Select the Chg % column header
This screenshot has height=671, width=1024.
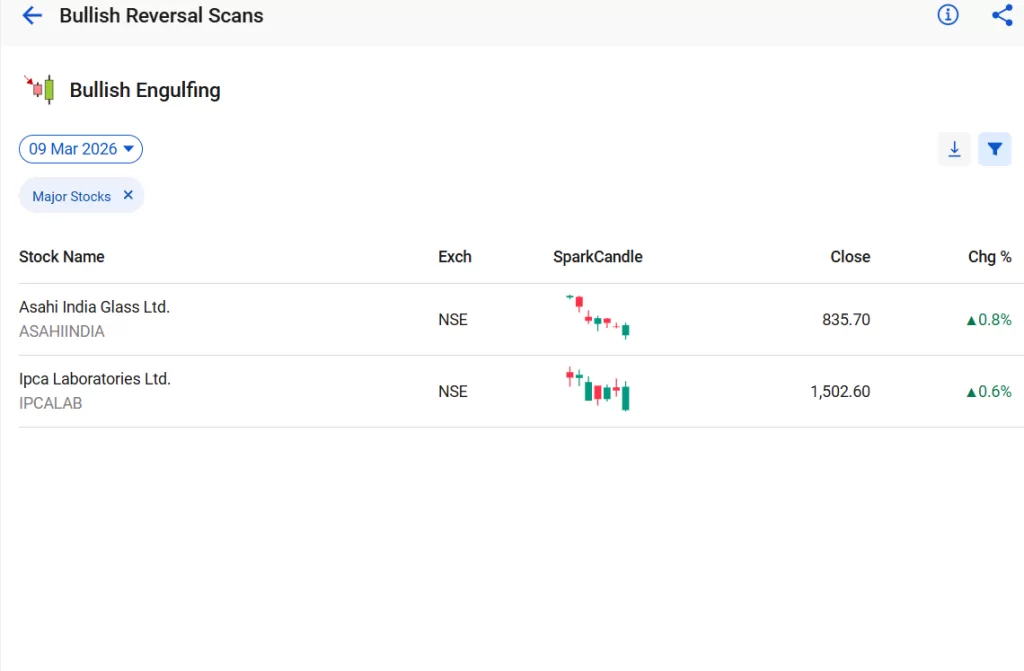(x=989, y=257)
